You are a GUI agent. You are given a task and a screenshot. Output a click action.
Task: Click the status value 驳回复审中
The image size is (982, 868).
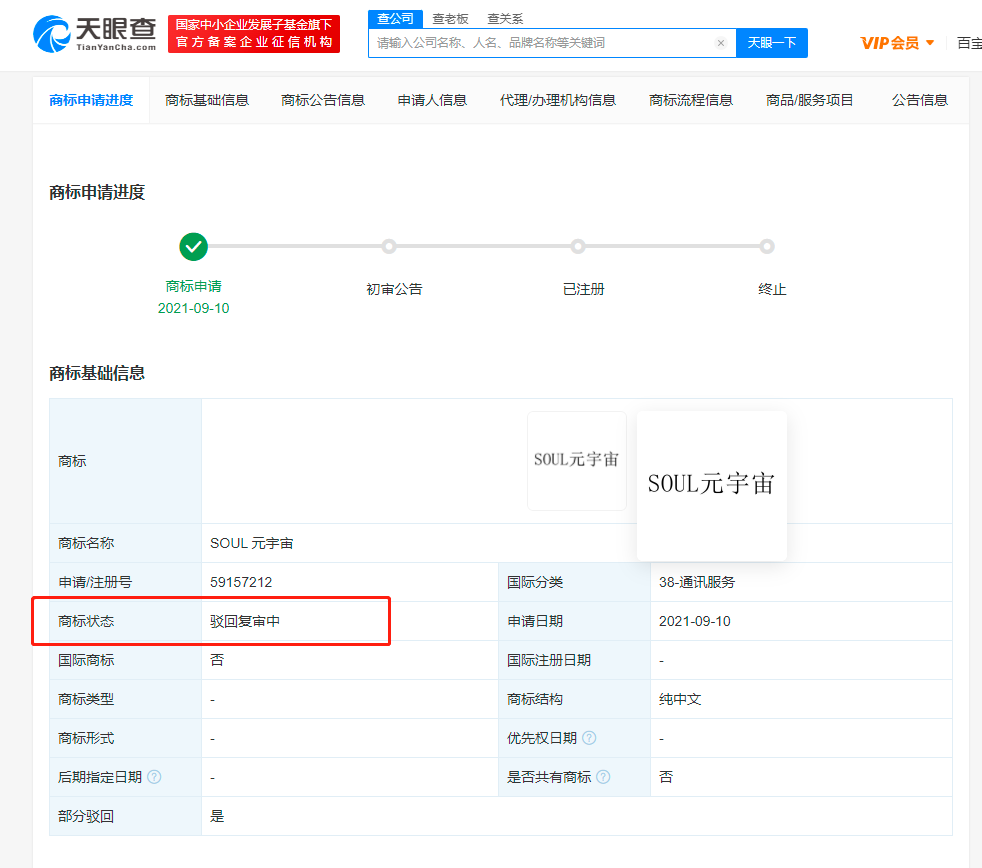point(245,621)
